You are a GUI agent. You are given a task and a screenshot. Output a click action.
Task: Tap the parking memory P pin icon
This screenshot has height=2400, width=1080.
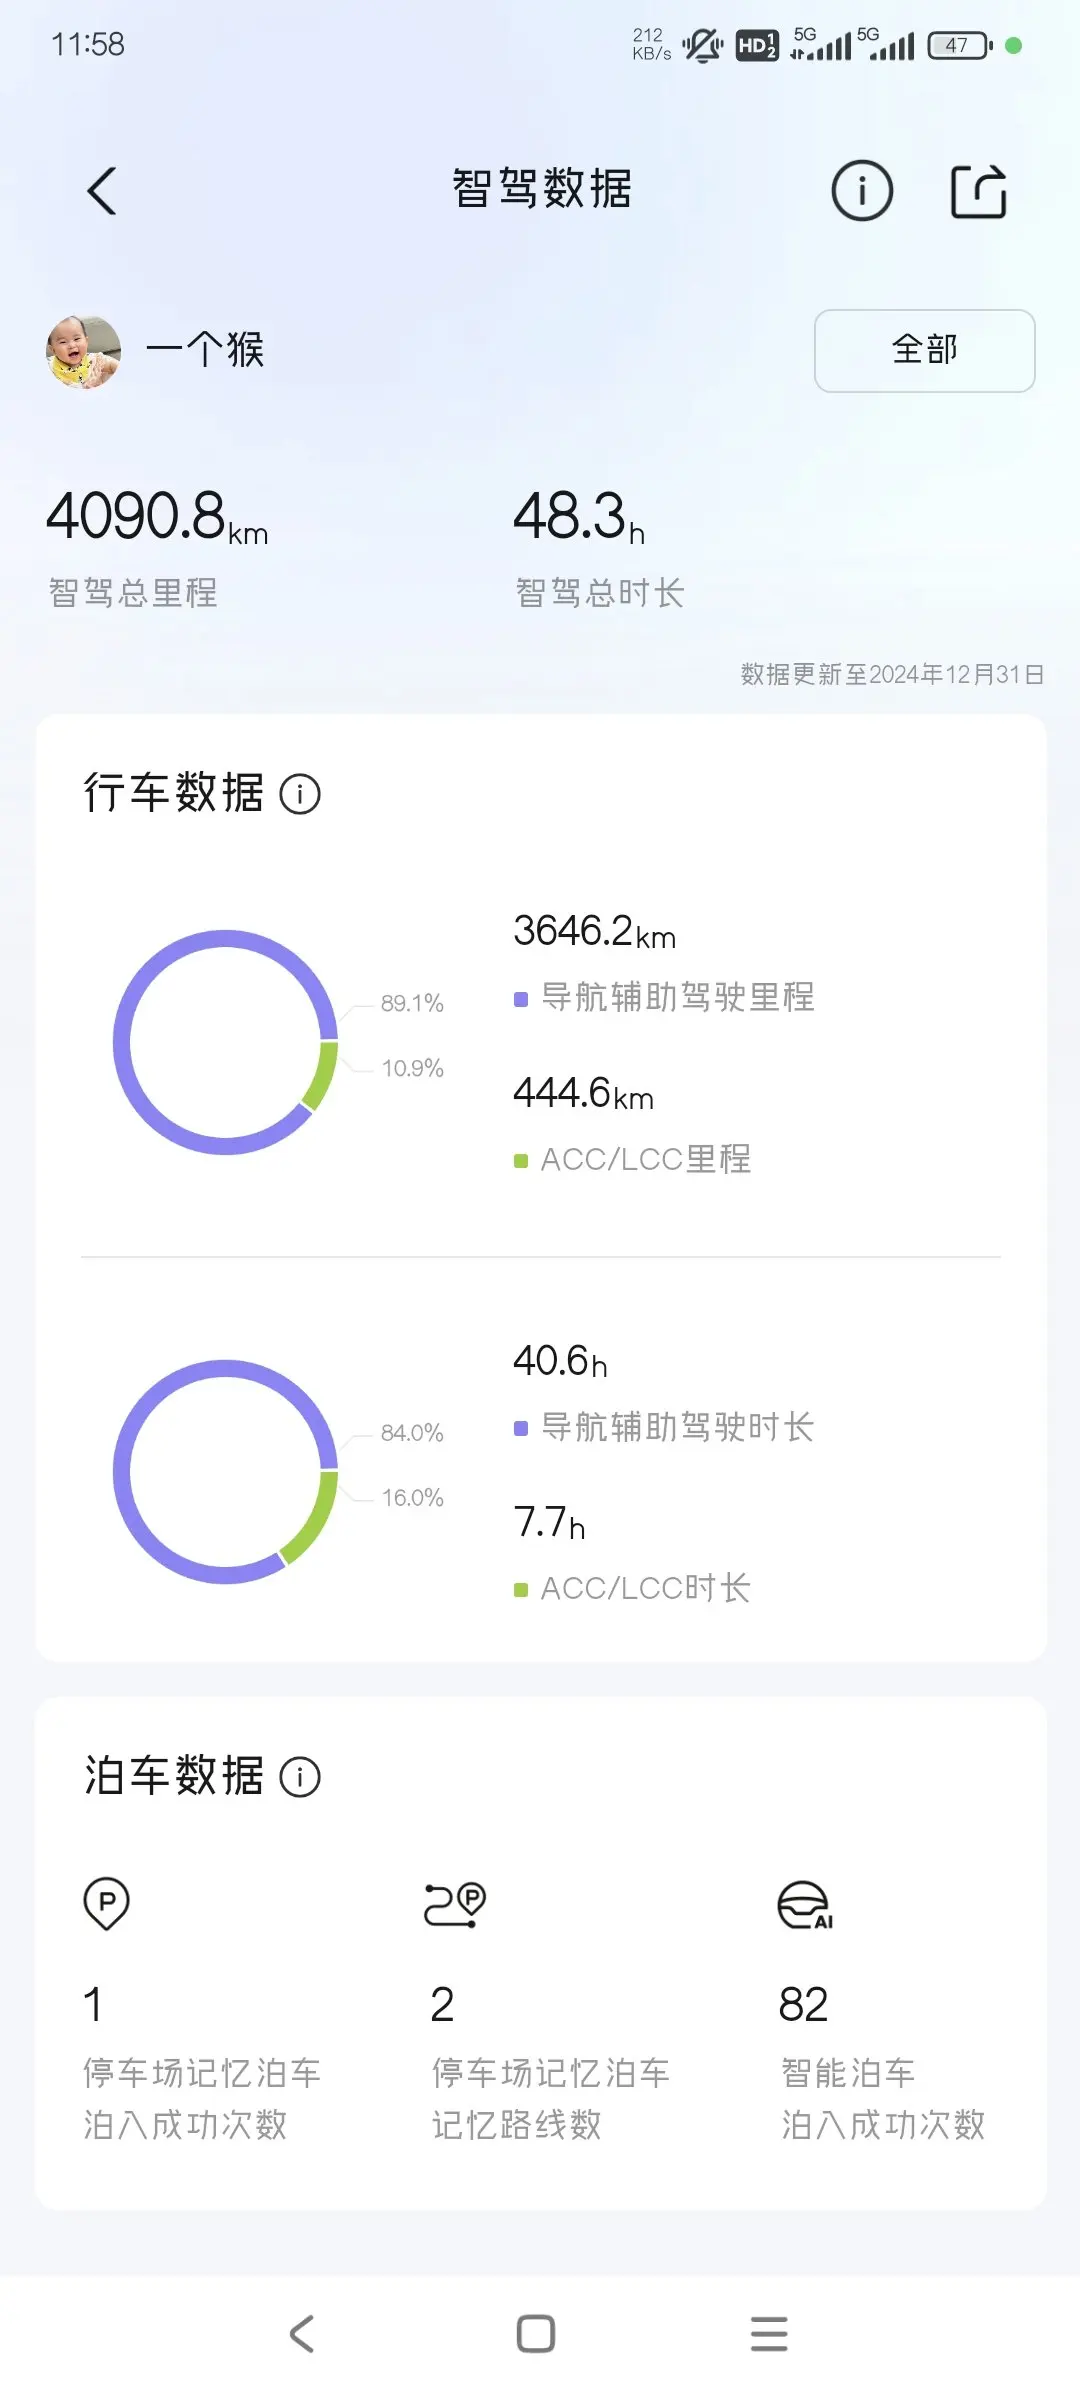click(107, 1903)
